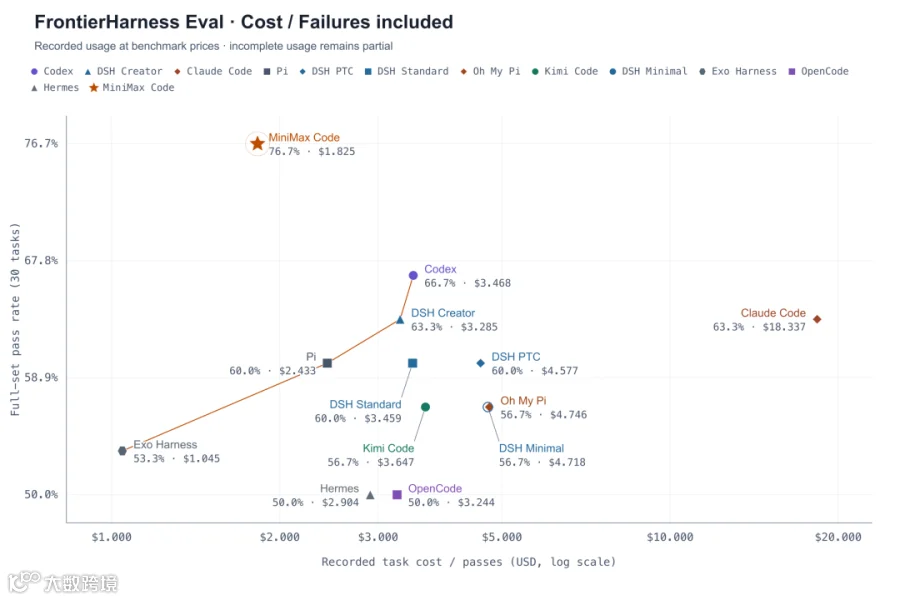Image resolution: width=900 pixels, height=600 pixels.
Task: Select the Codex purple circle data point
Action: point(413,276)
